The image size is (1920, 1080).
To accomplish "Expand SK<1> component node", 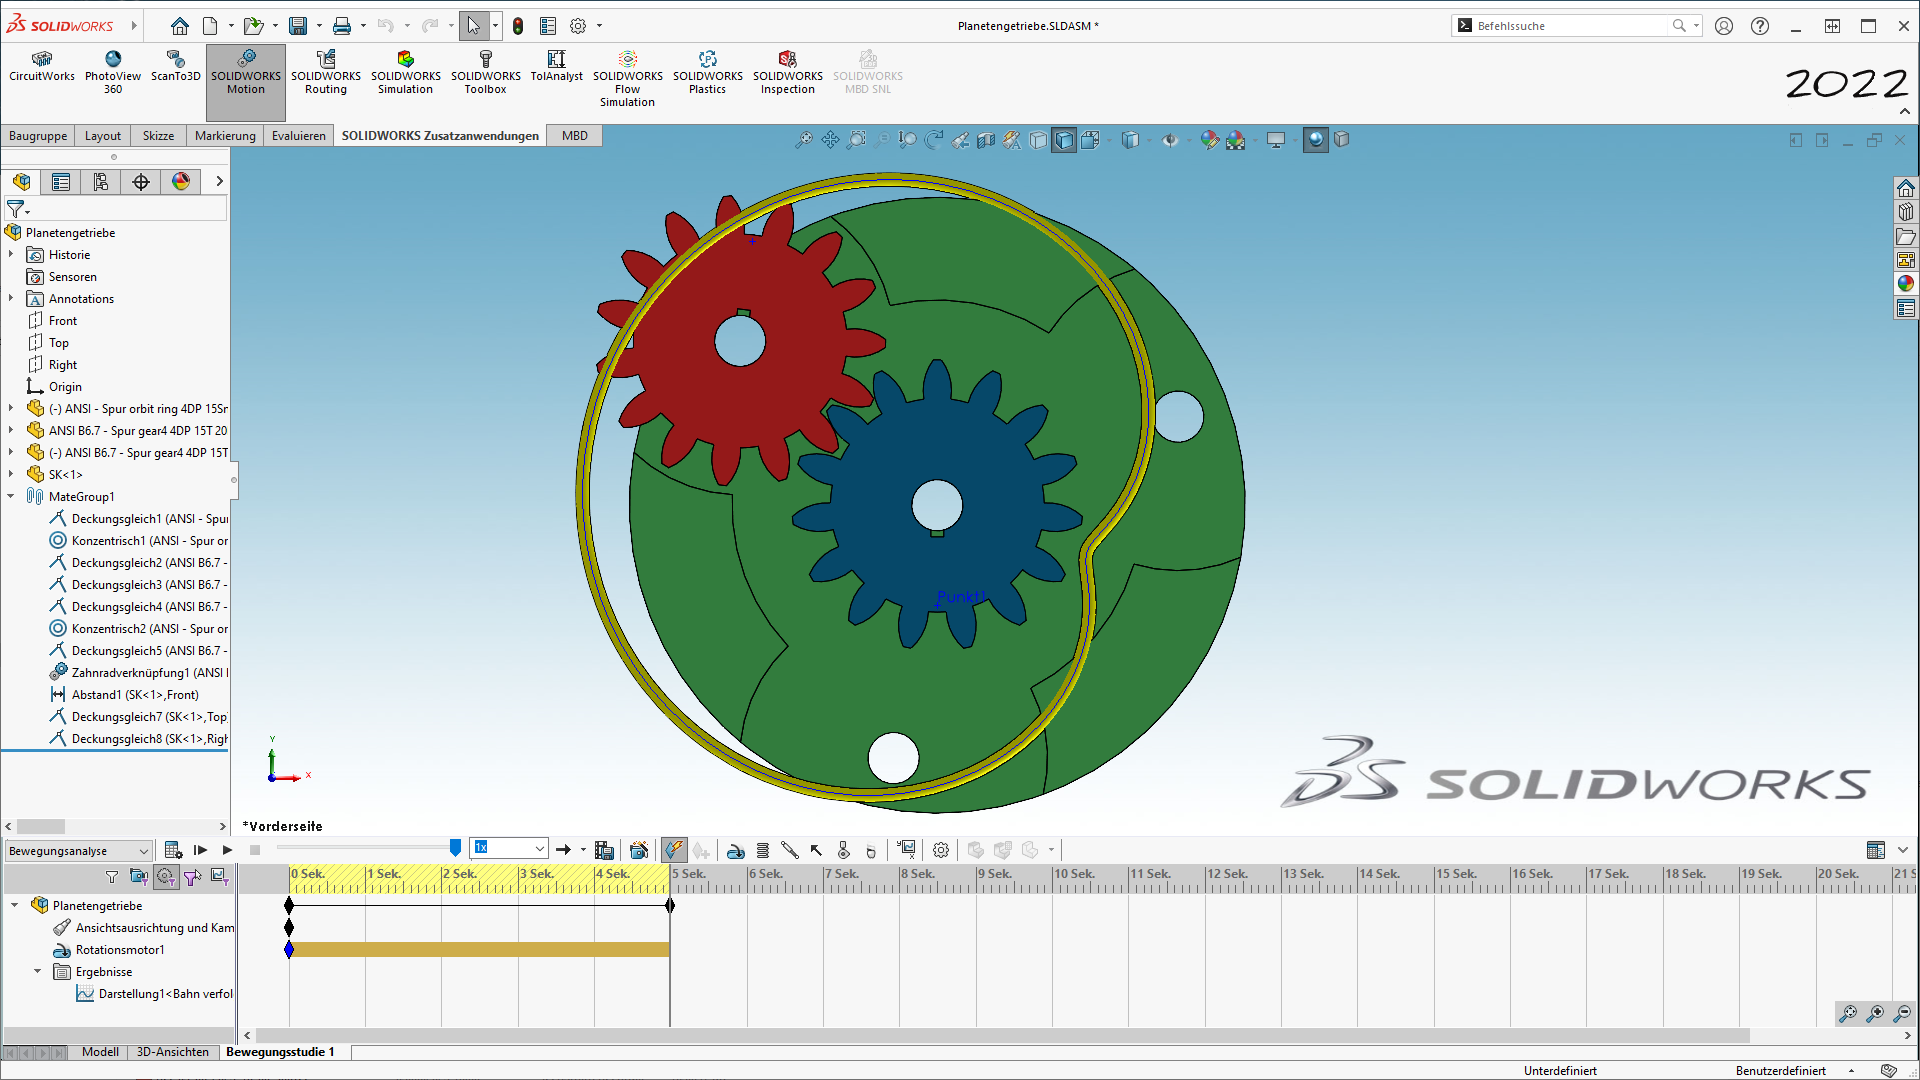I will point(11,475).
